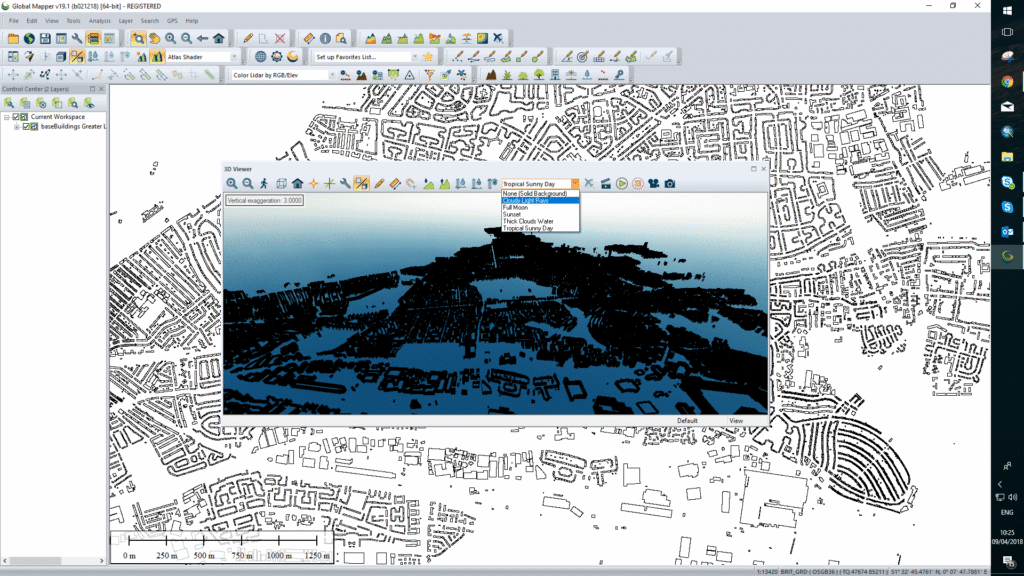Return main map to home full view
Image resolution: width=1024 pixels, height=576 pixels.
[219, 39]
